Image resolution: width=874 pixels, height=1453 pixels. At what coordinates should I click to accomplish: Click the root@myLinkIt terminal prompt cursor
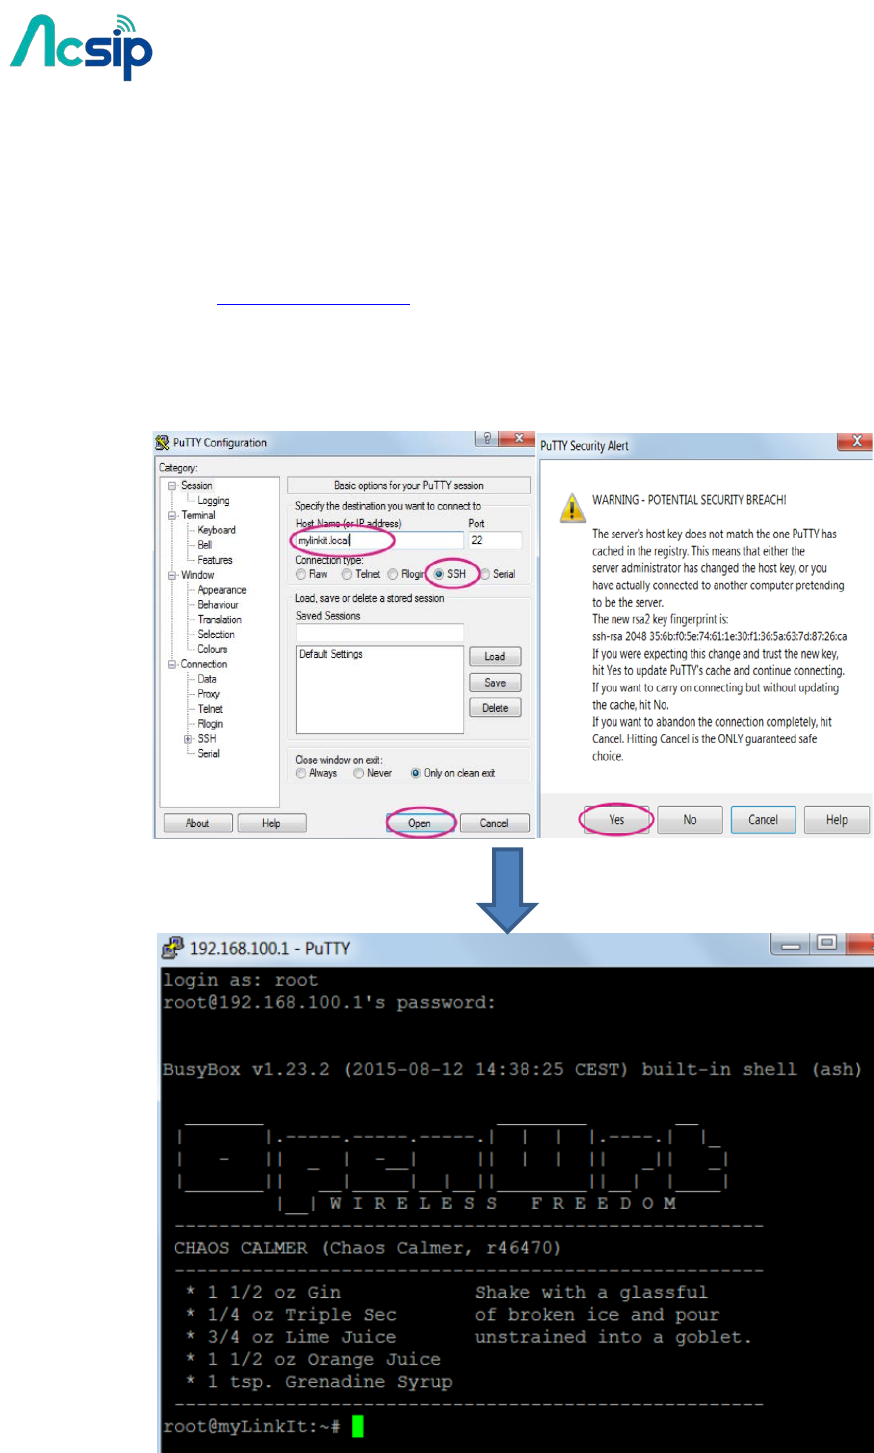pos(358,1426)
